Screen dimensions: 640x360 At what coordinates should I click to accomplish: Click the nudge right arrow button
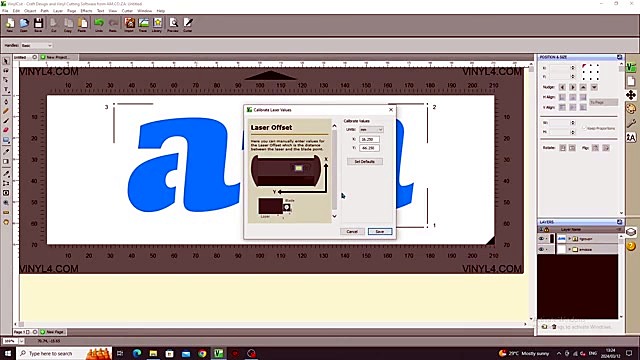tap(573, 87)
